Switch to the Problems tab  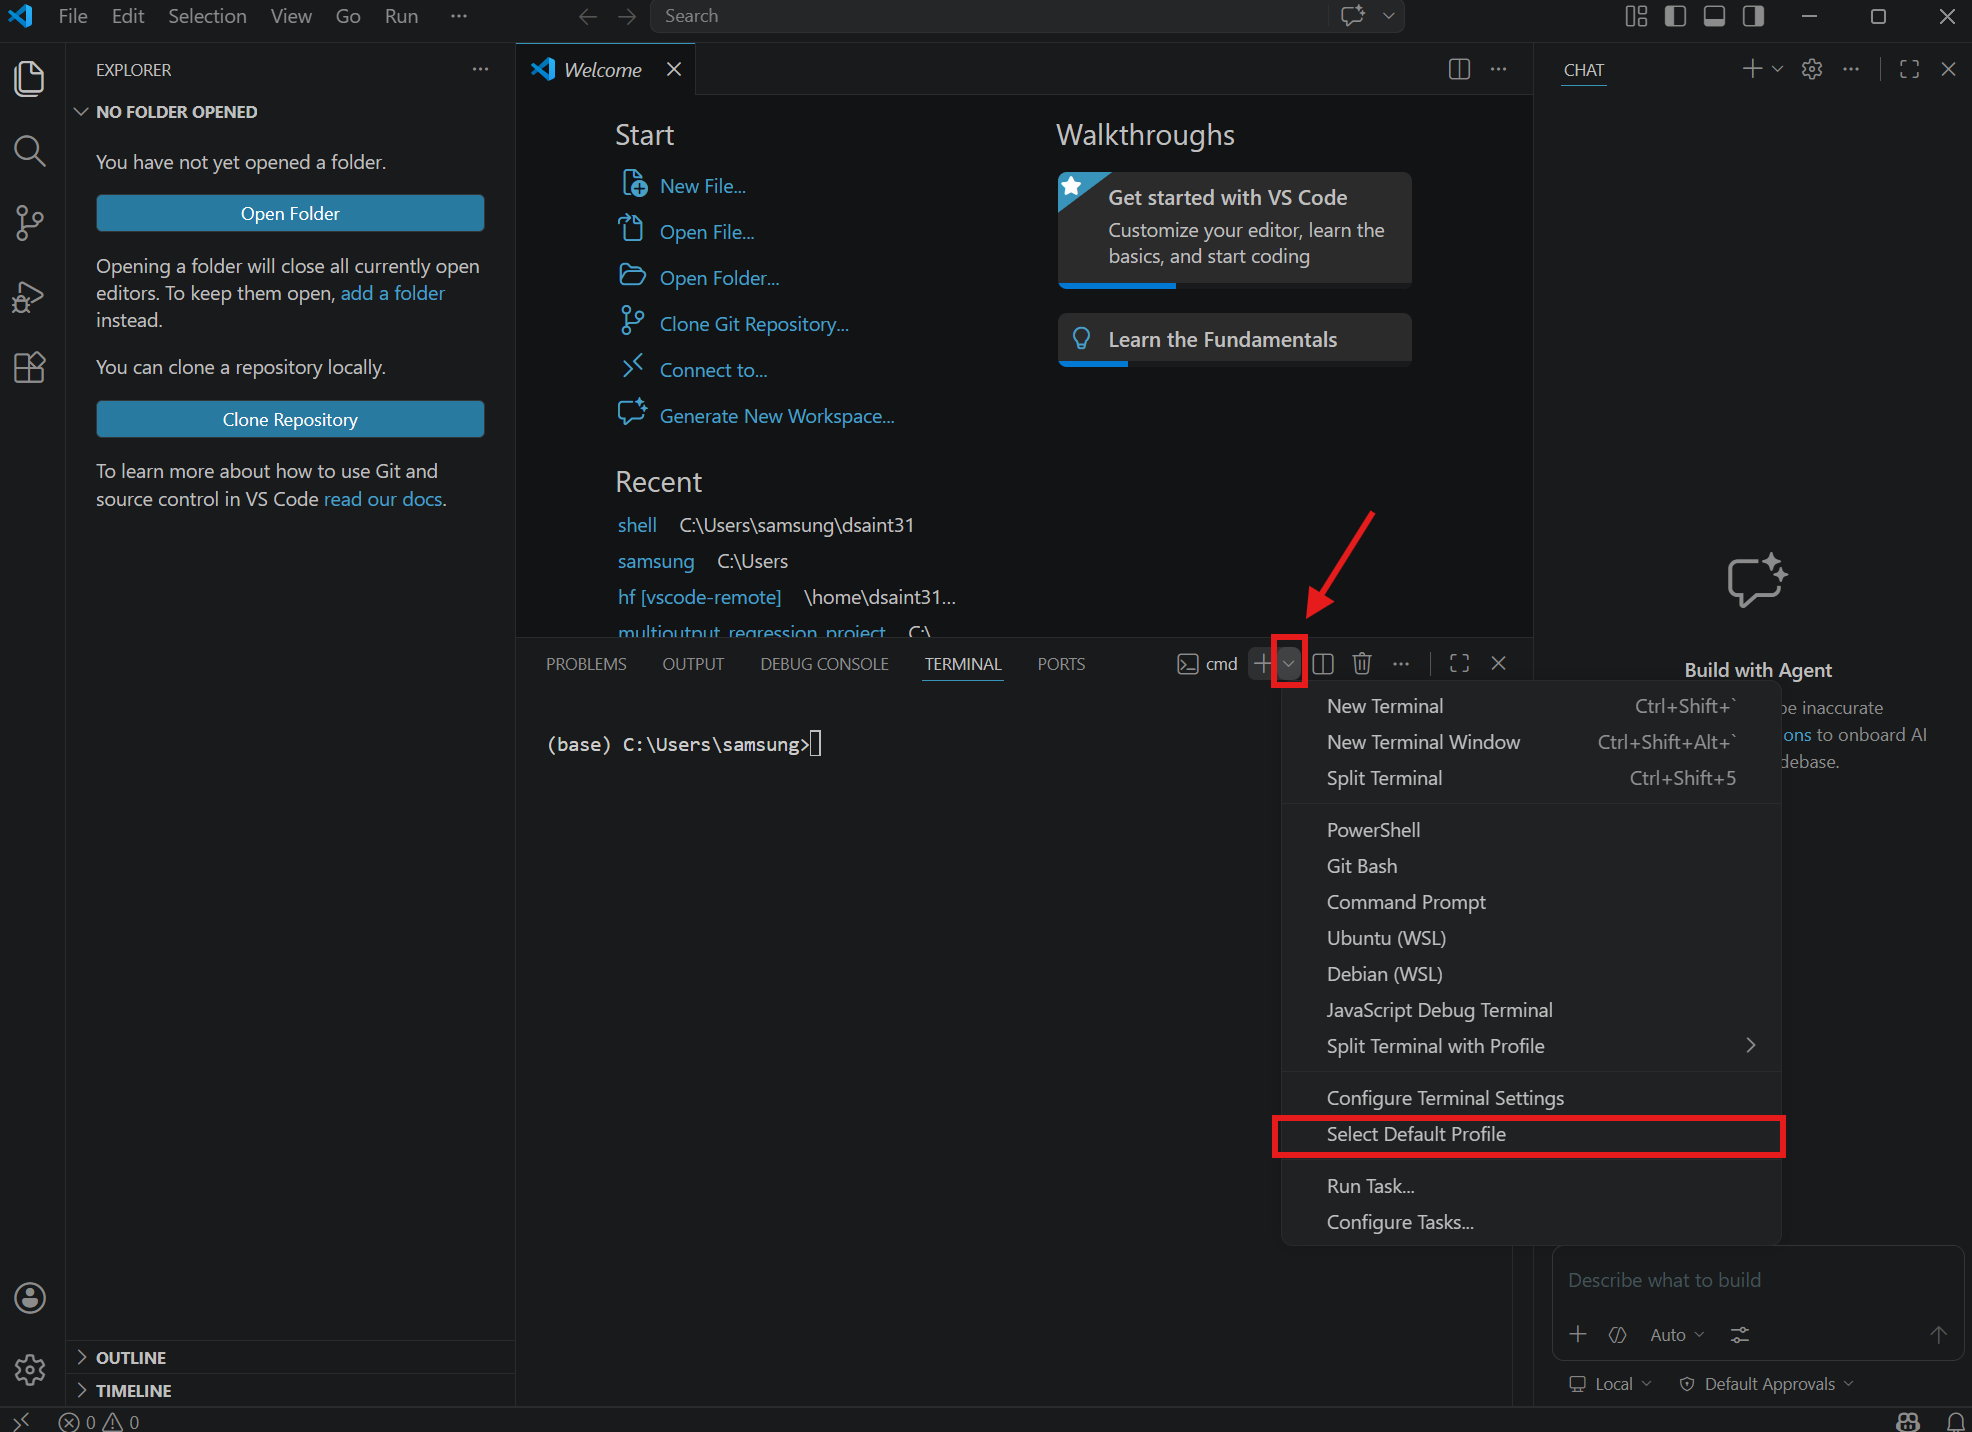coord(586,664)
